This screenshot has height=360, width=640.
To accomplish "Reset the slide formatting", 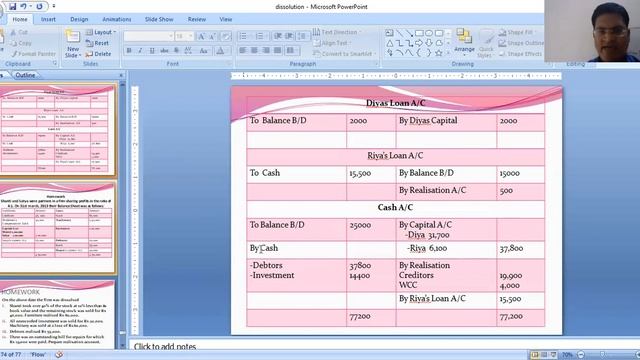I will point(97,43).
